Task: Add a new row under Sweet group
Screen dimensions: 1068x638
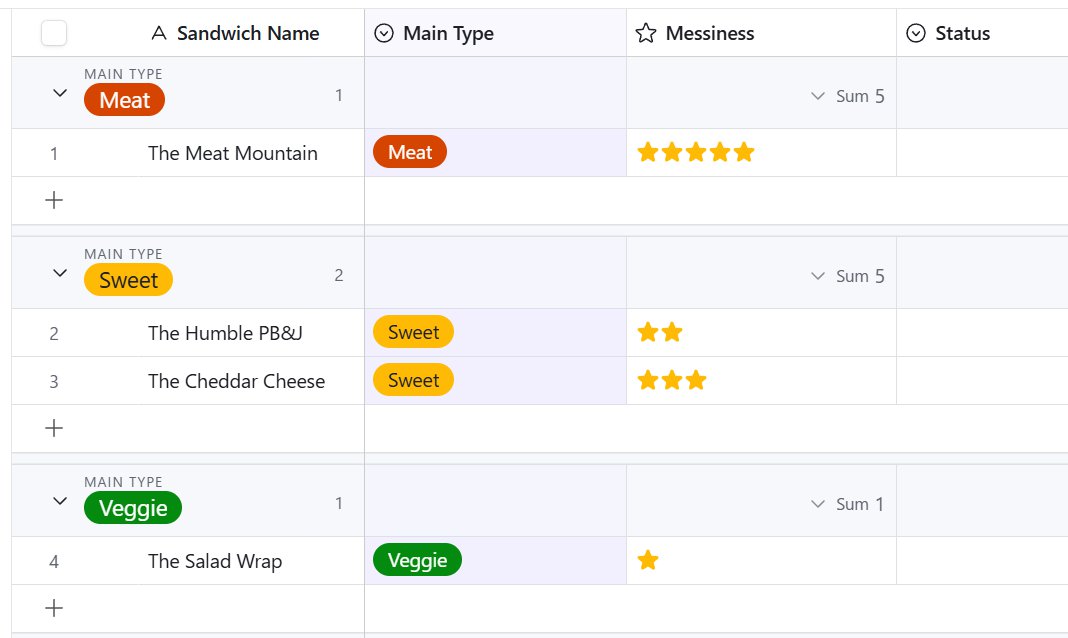Action: (55, 428)
